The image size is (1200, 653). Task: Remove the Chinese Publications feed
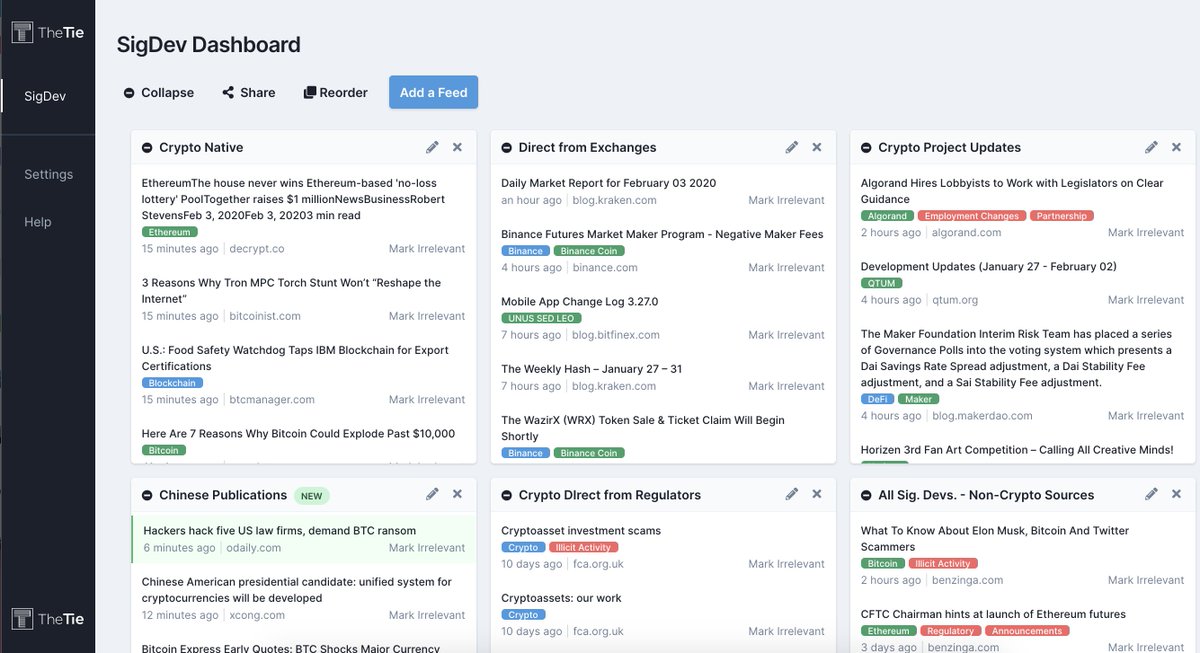pyautogui.click(x=457, y=494)
